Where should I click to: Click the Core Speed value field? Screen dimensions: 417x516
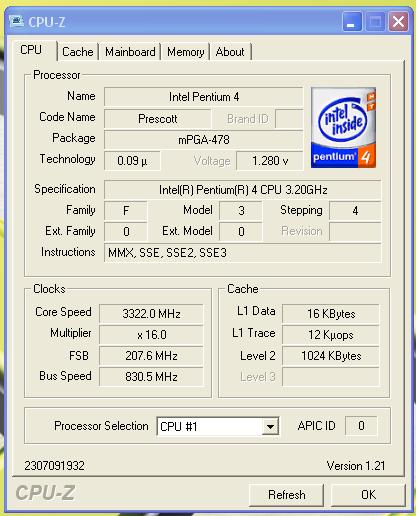151,314
